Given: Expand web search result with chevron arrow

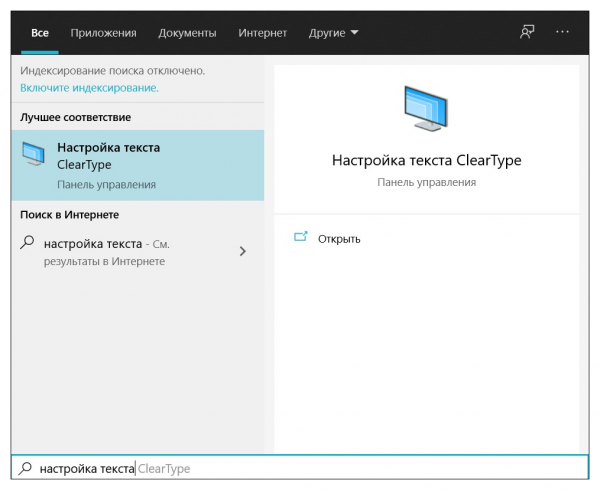Looking at the screenshot, I should tap(243, 251).
